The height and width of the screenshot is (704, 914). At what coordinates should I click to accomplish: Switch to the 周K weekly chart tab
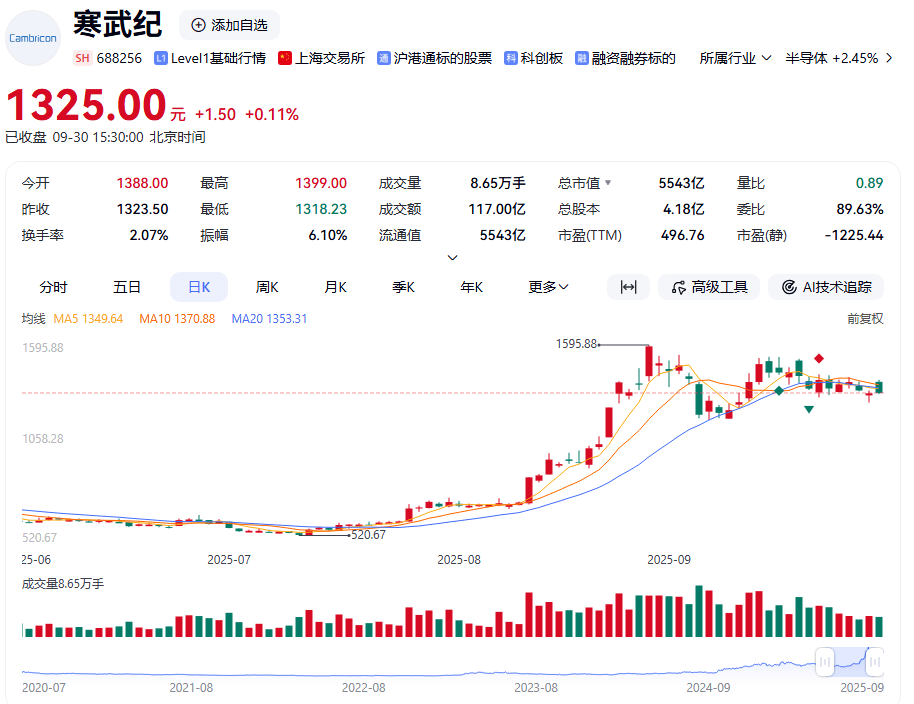267,287
